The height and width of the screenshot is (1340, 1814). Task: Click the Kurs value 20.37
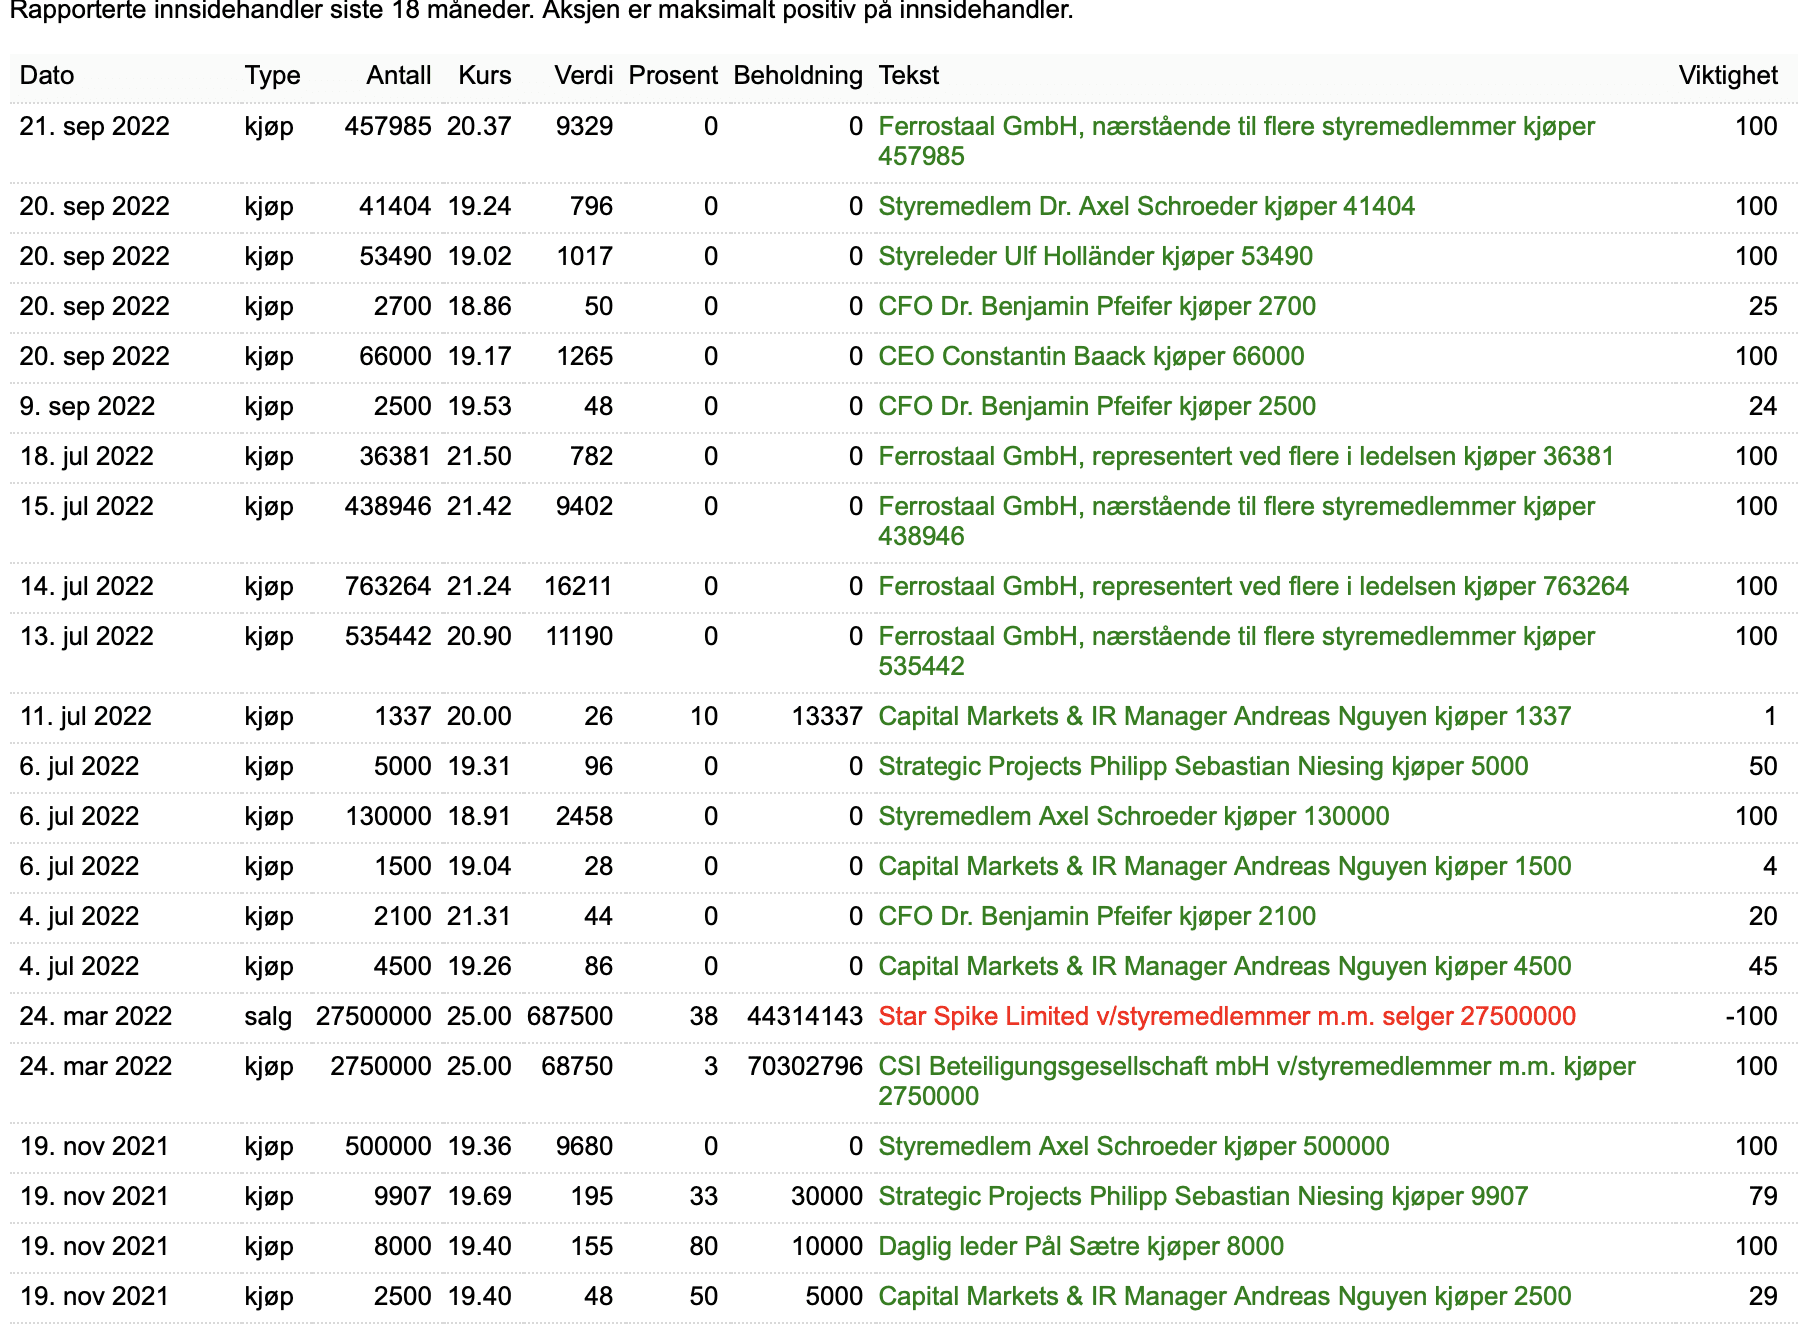[479, 127]
